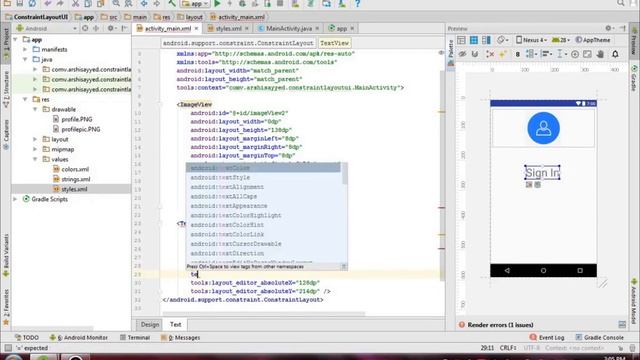Click Infer Constraints magic wand icon
Image resolution: width=640 pixels, height=360 pixels.
click(x=503, y=54)
